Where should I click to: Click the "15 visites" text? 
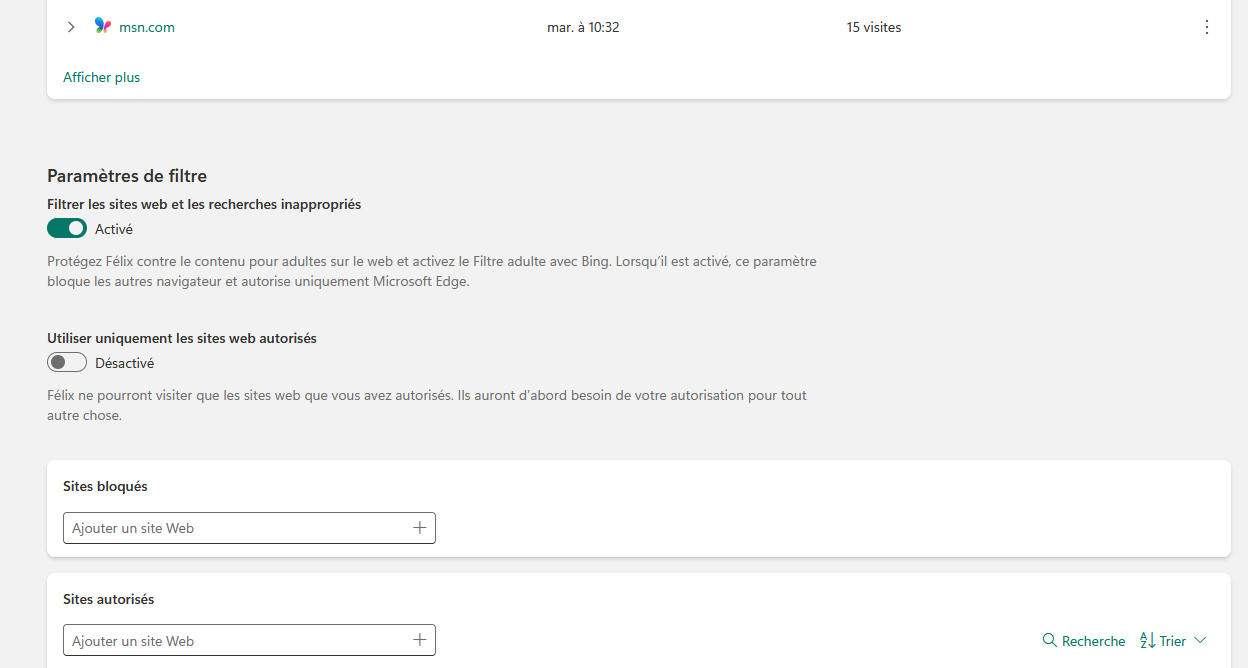pyautogui.click(x=874, y=27)
